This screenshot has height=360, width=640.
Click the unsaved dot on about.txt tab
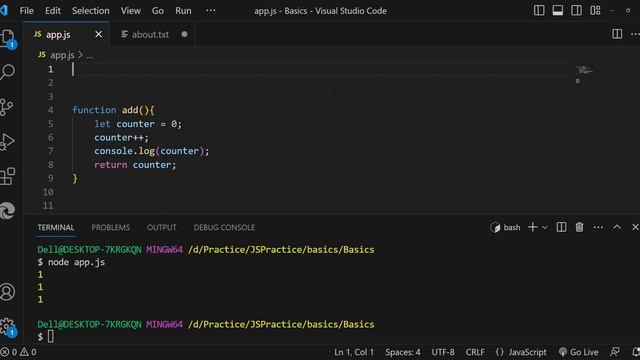(184, 35)
